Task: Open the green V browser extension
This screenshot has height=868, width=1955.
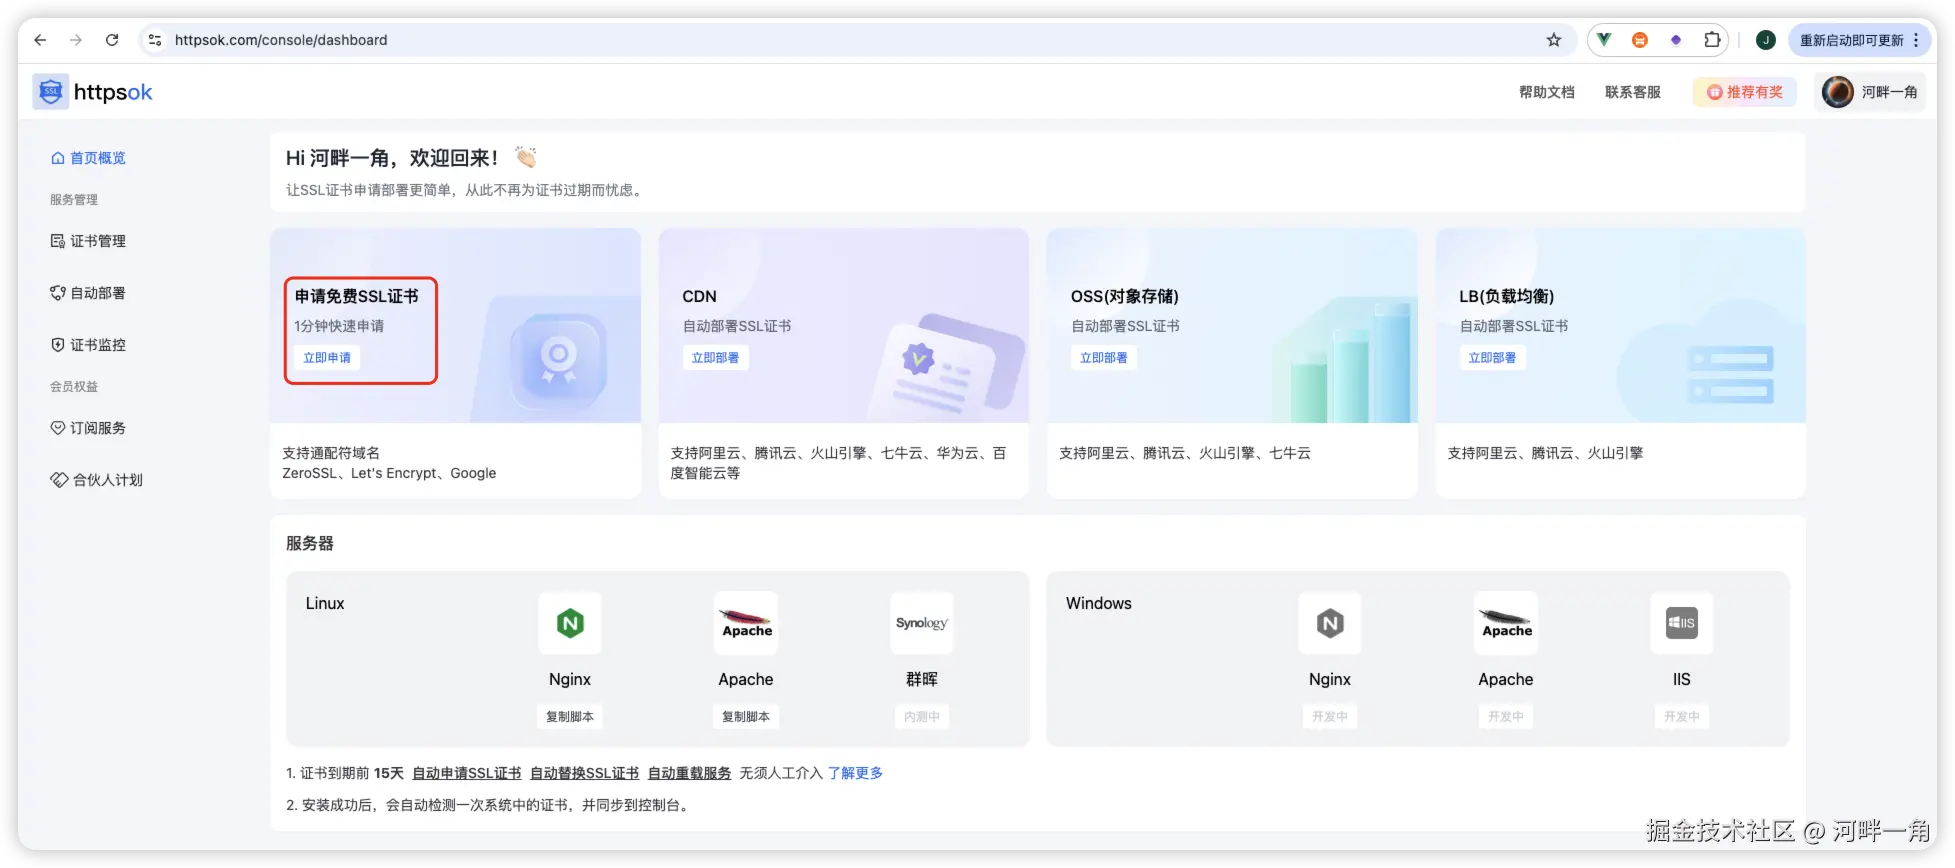Action: 1604,40
